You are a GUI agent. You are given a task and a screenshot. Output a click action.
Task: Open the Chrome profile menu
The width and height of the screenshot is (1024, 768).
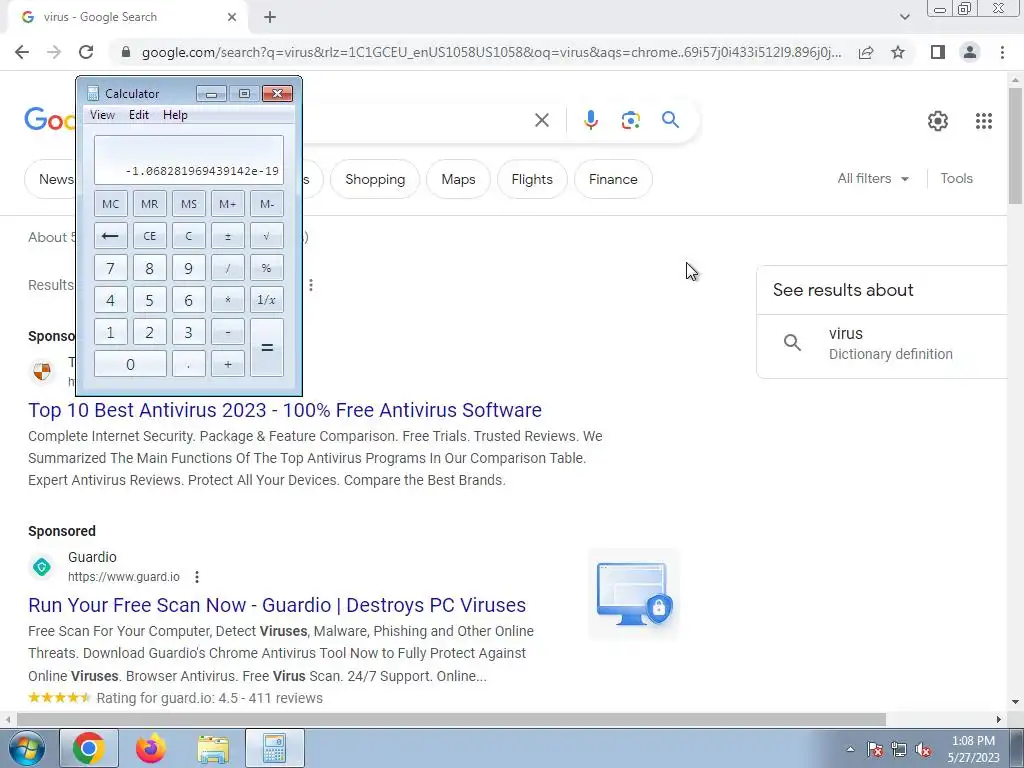coord(970,52)
